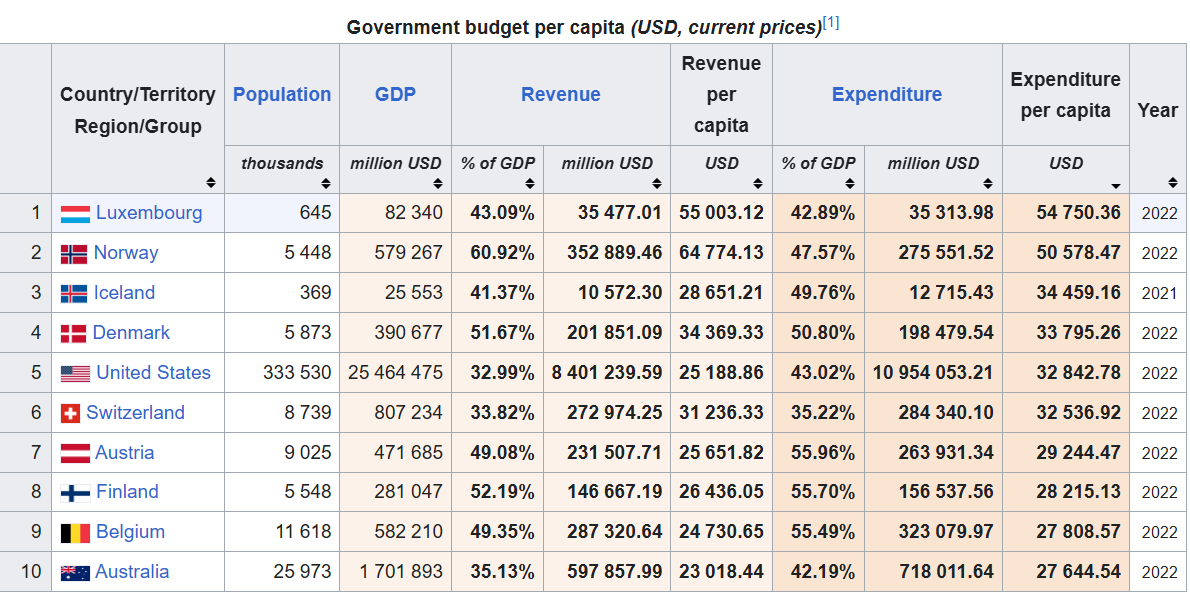This screenshot has width=1190, height=592.
Task: Sort table by Year column arrows
Action: (x=1173, y=183)
